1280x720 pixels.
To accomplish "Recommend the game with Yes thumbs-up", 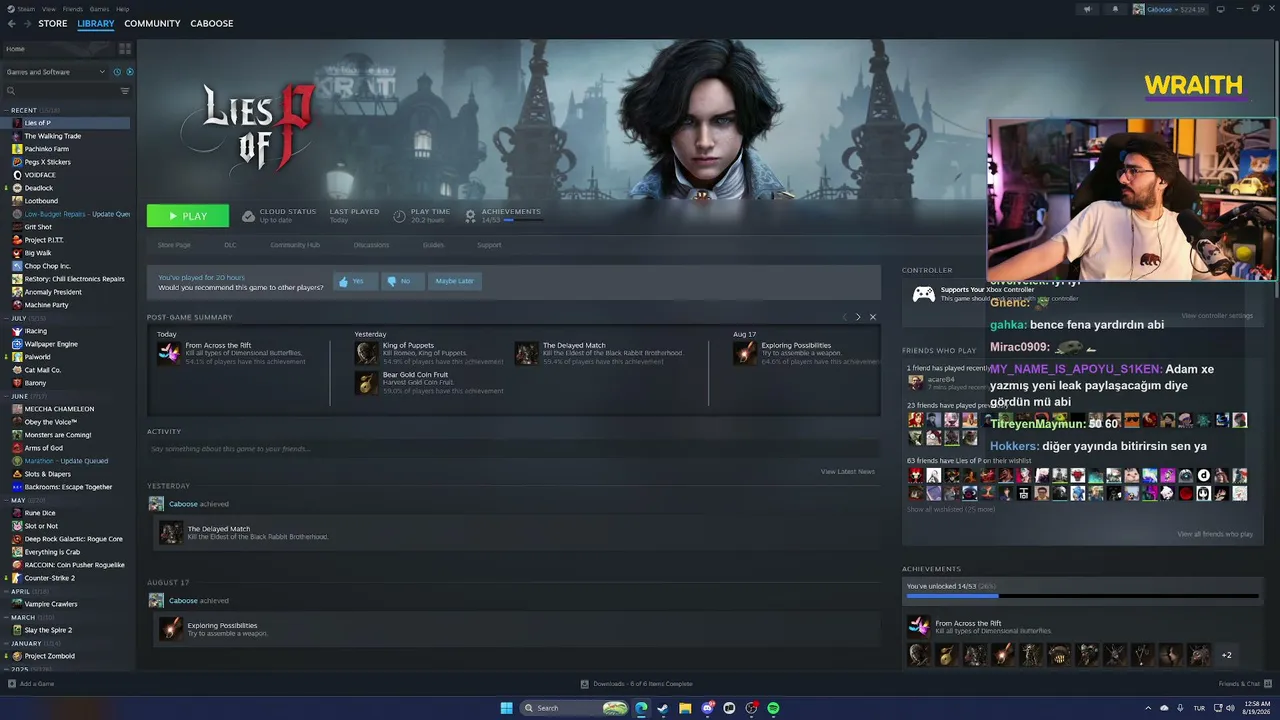I will coord(355,281).
